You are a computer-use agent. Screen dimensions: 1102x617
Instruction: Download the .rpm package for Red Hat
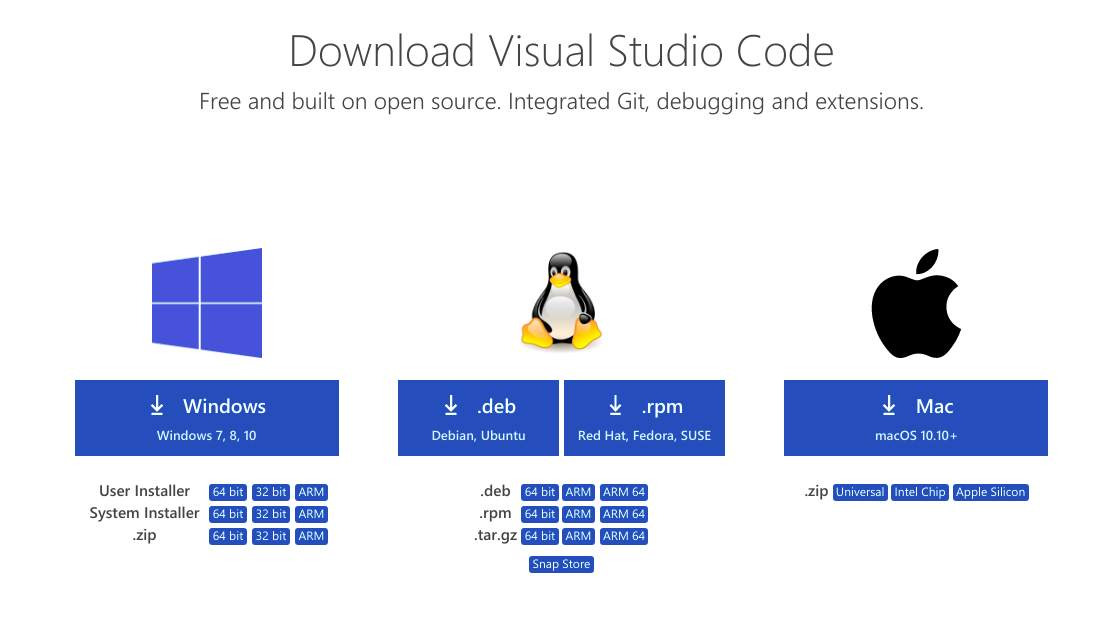(x=644, y=418)
